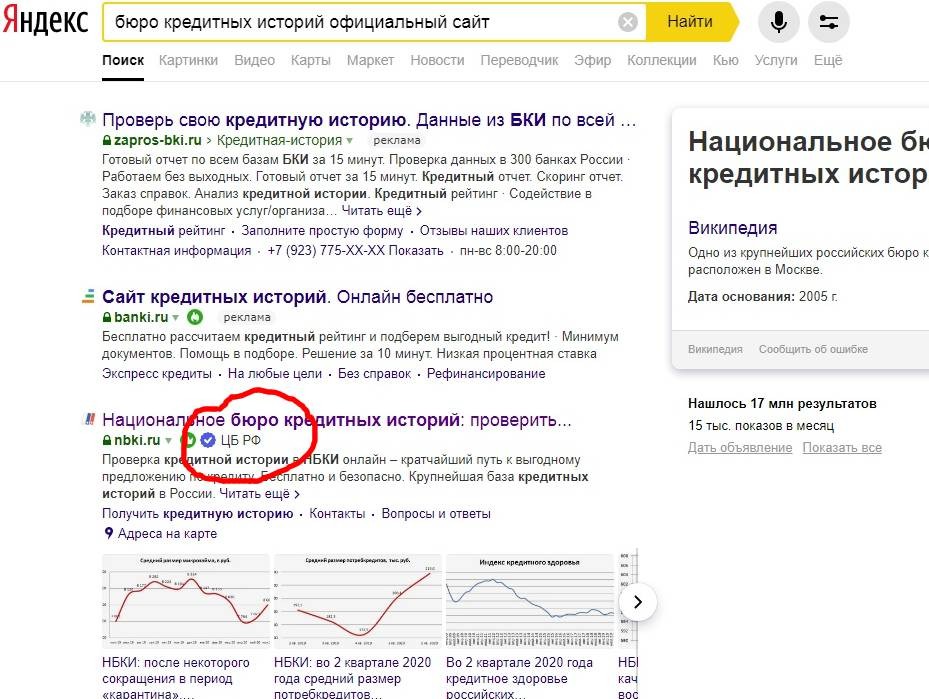The image size is (929, 699).
Task: Click the nbki.ru site favicon
Action: [89, 419]
